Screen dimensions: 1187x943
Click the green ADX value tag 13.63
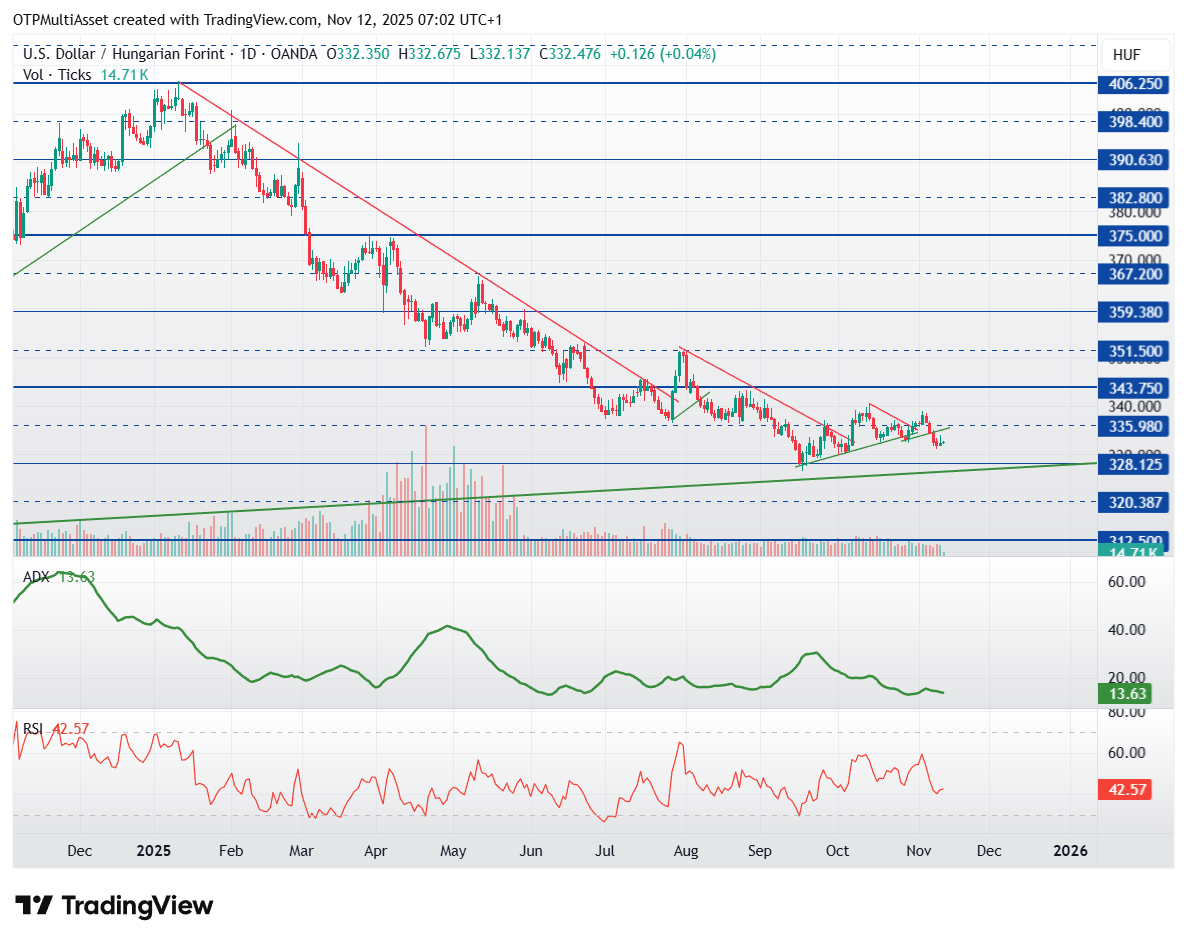1131,693
